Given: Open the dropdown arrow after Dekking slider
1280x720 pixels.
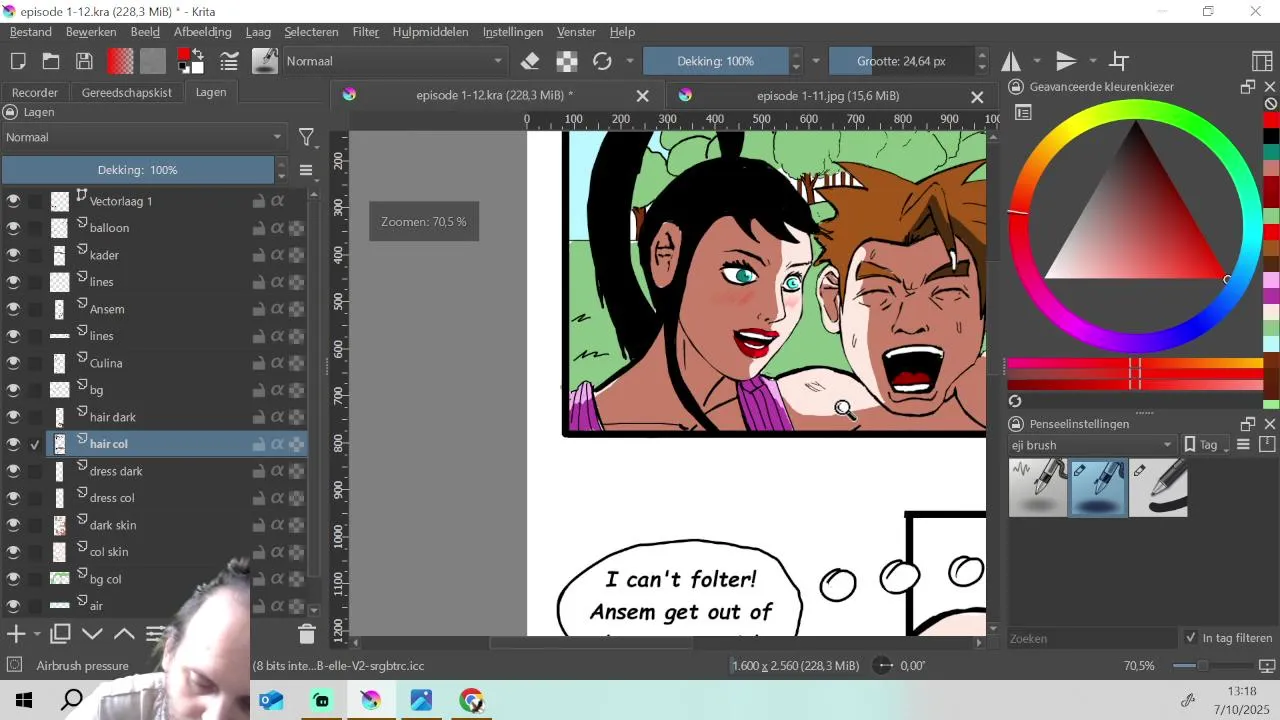Looking at the screenshot, I should pyautogui.click(x=816, y=61).
